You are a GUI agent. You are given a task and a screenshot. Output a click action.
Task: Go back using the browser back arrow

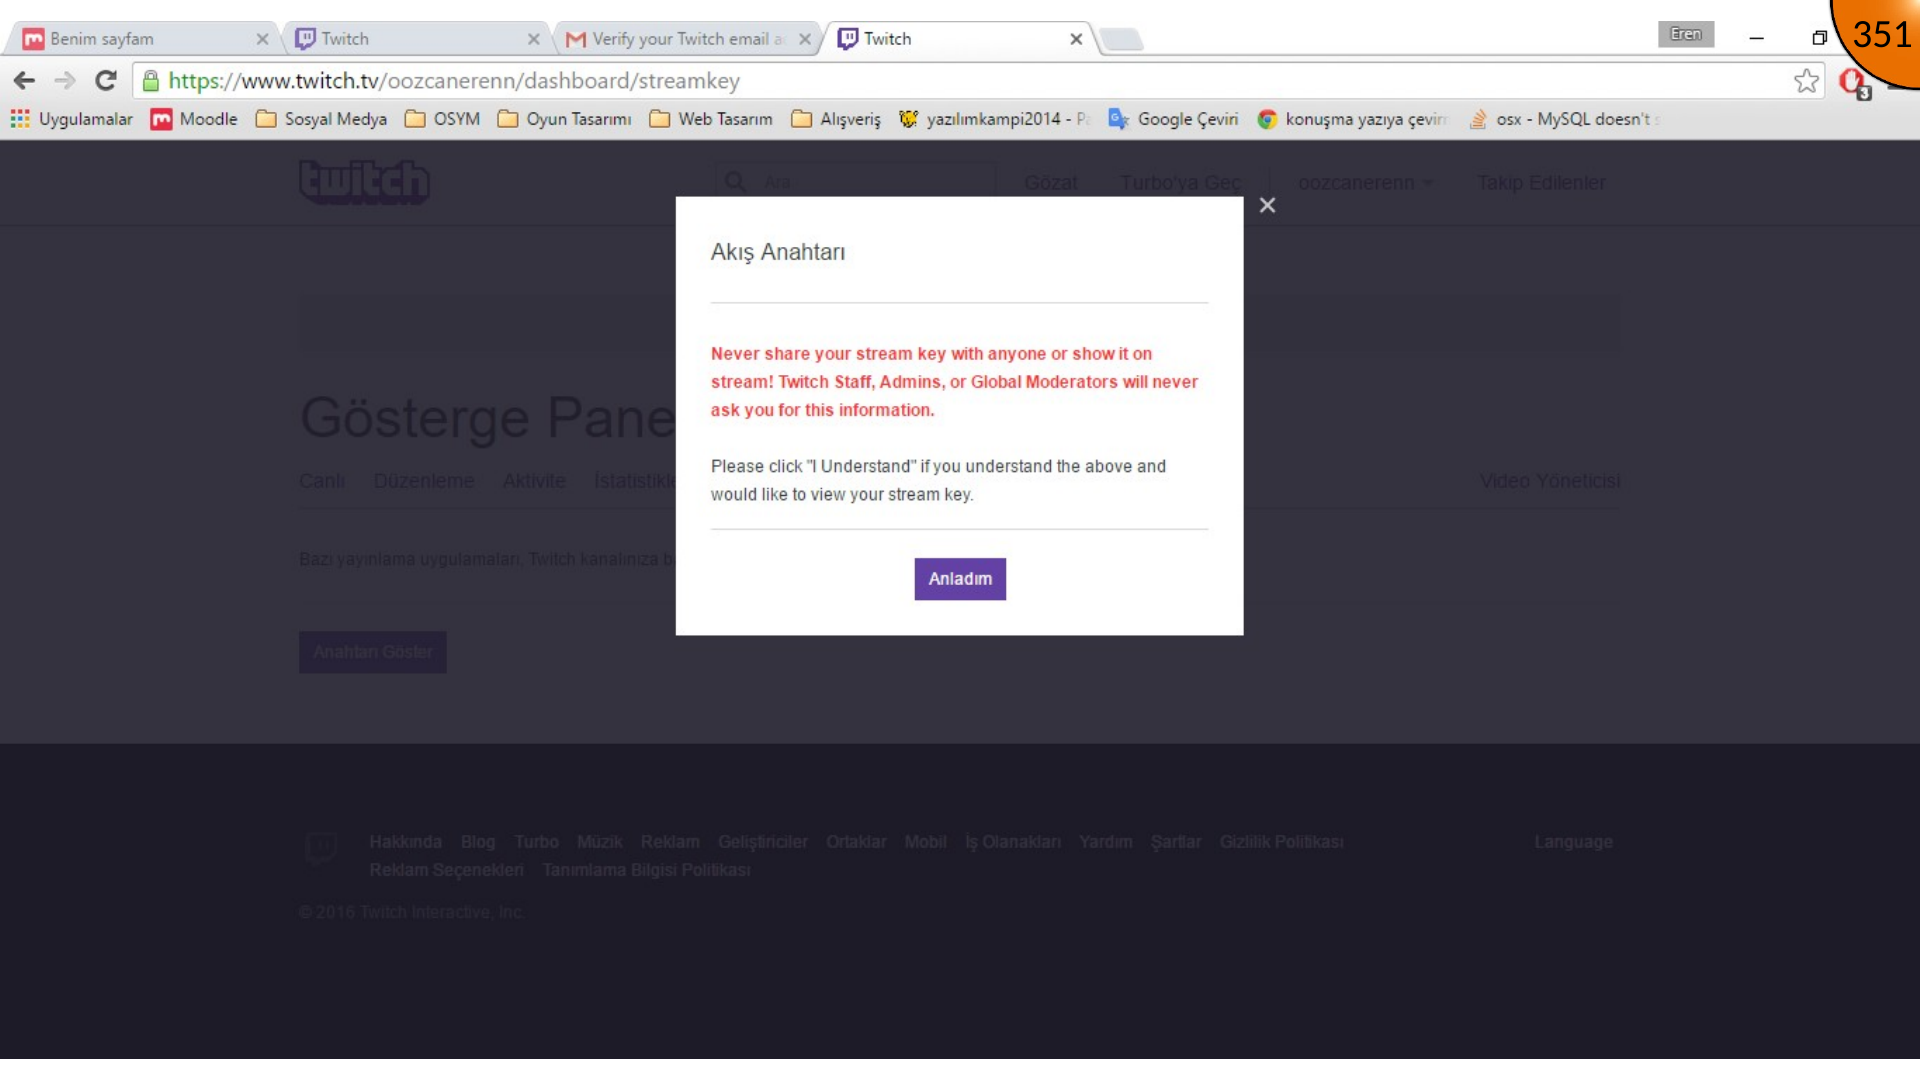point(24,81)
